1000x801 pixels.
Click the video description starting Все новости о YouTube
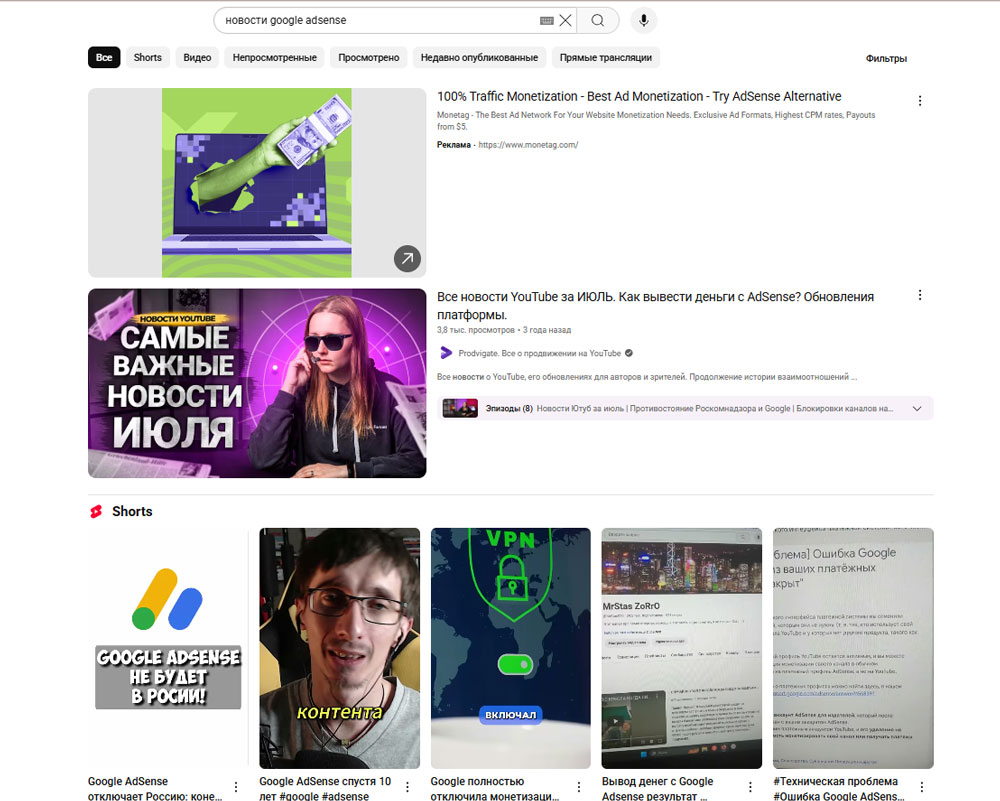[x=647, y=377]
